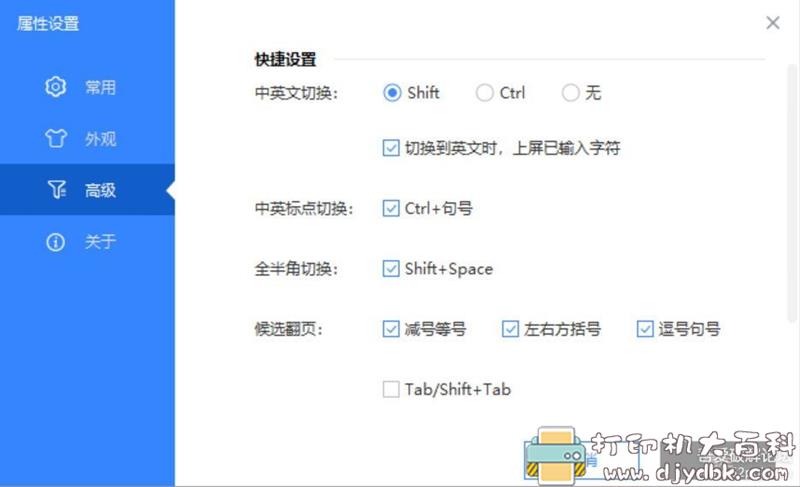Click the 中英标点切换 label

304,209
